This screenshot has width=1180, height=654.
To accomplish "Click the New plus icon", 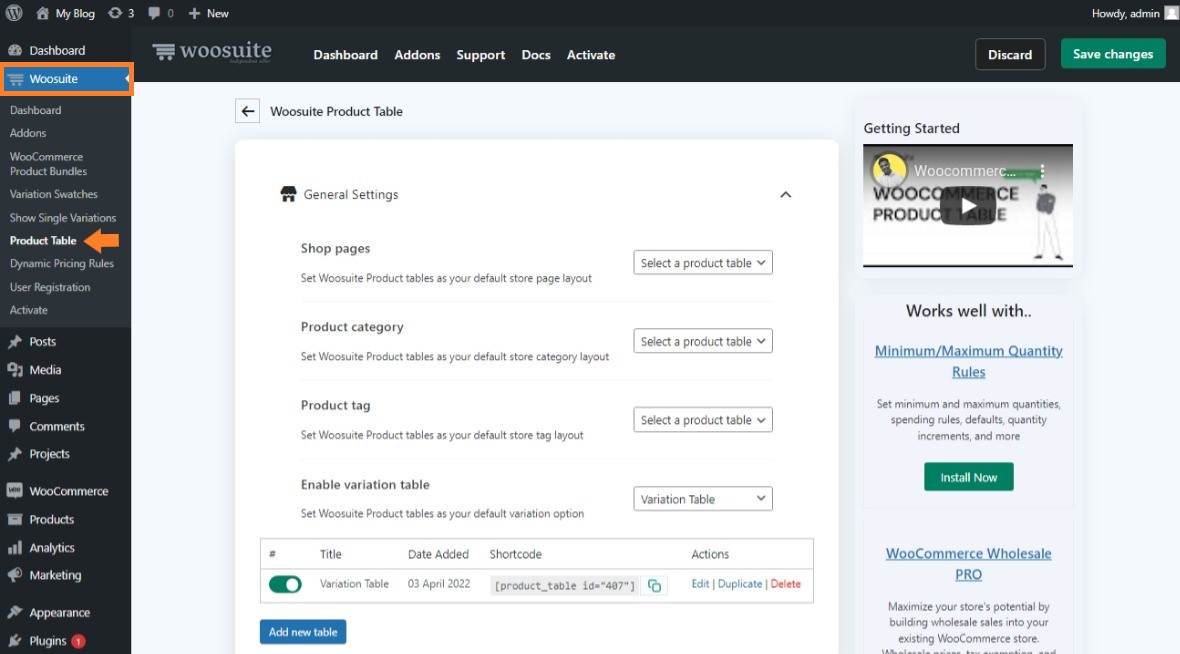I will pyautogui.click(x=194, y=13).
